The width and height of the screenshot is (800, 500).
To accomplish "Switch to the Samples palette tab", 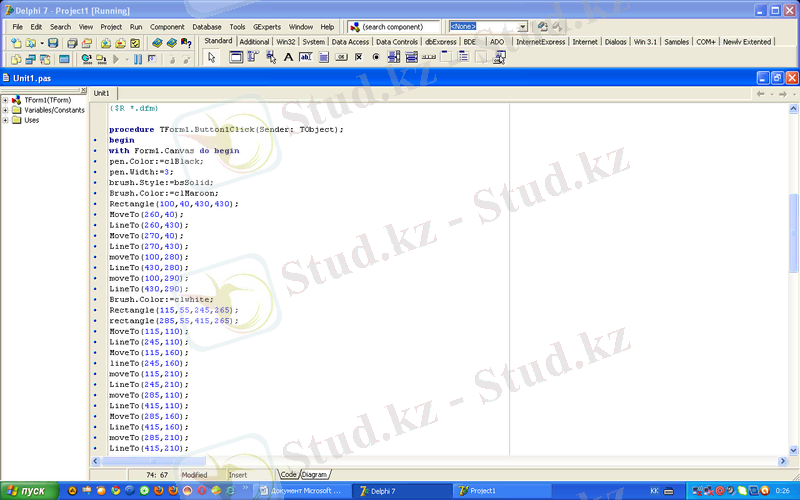I will tap(677, 42).
